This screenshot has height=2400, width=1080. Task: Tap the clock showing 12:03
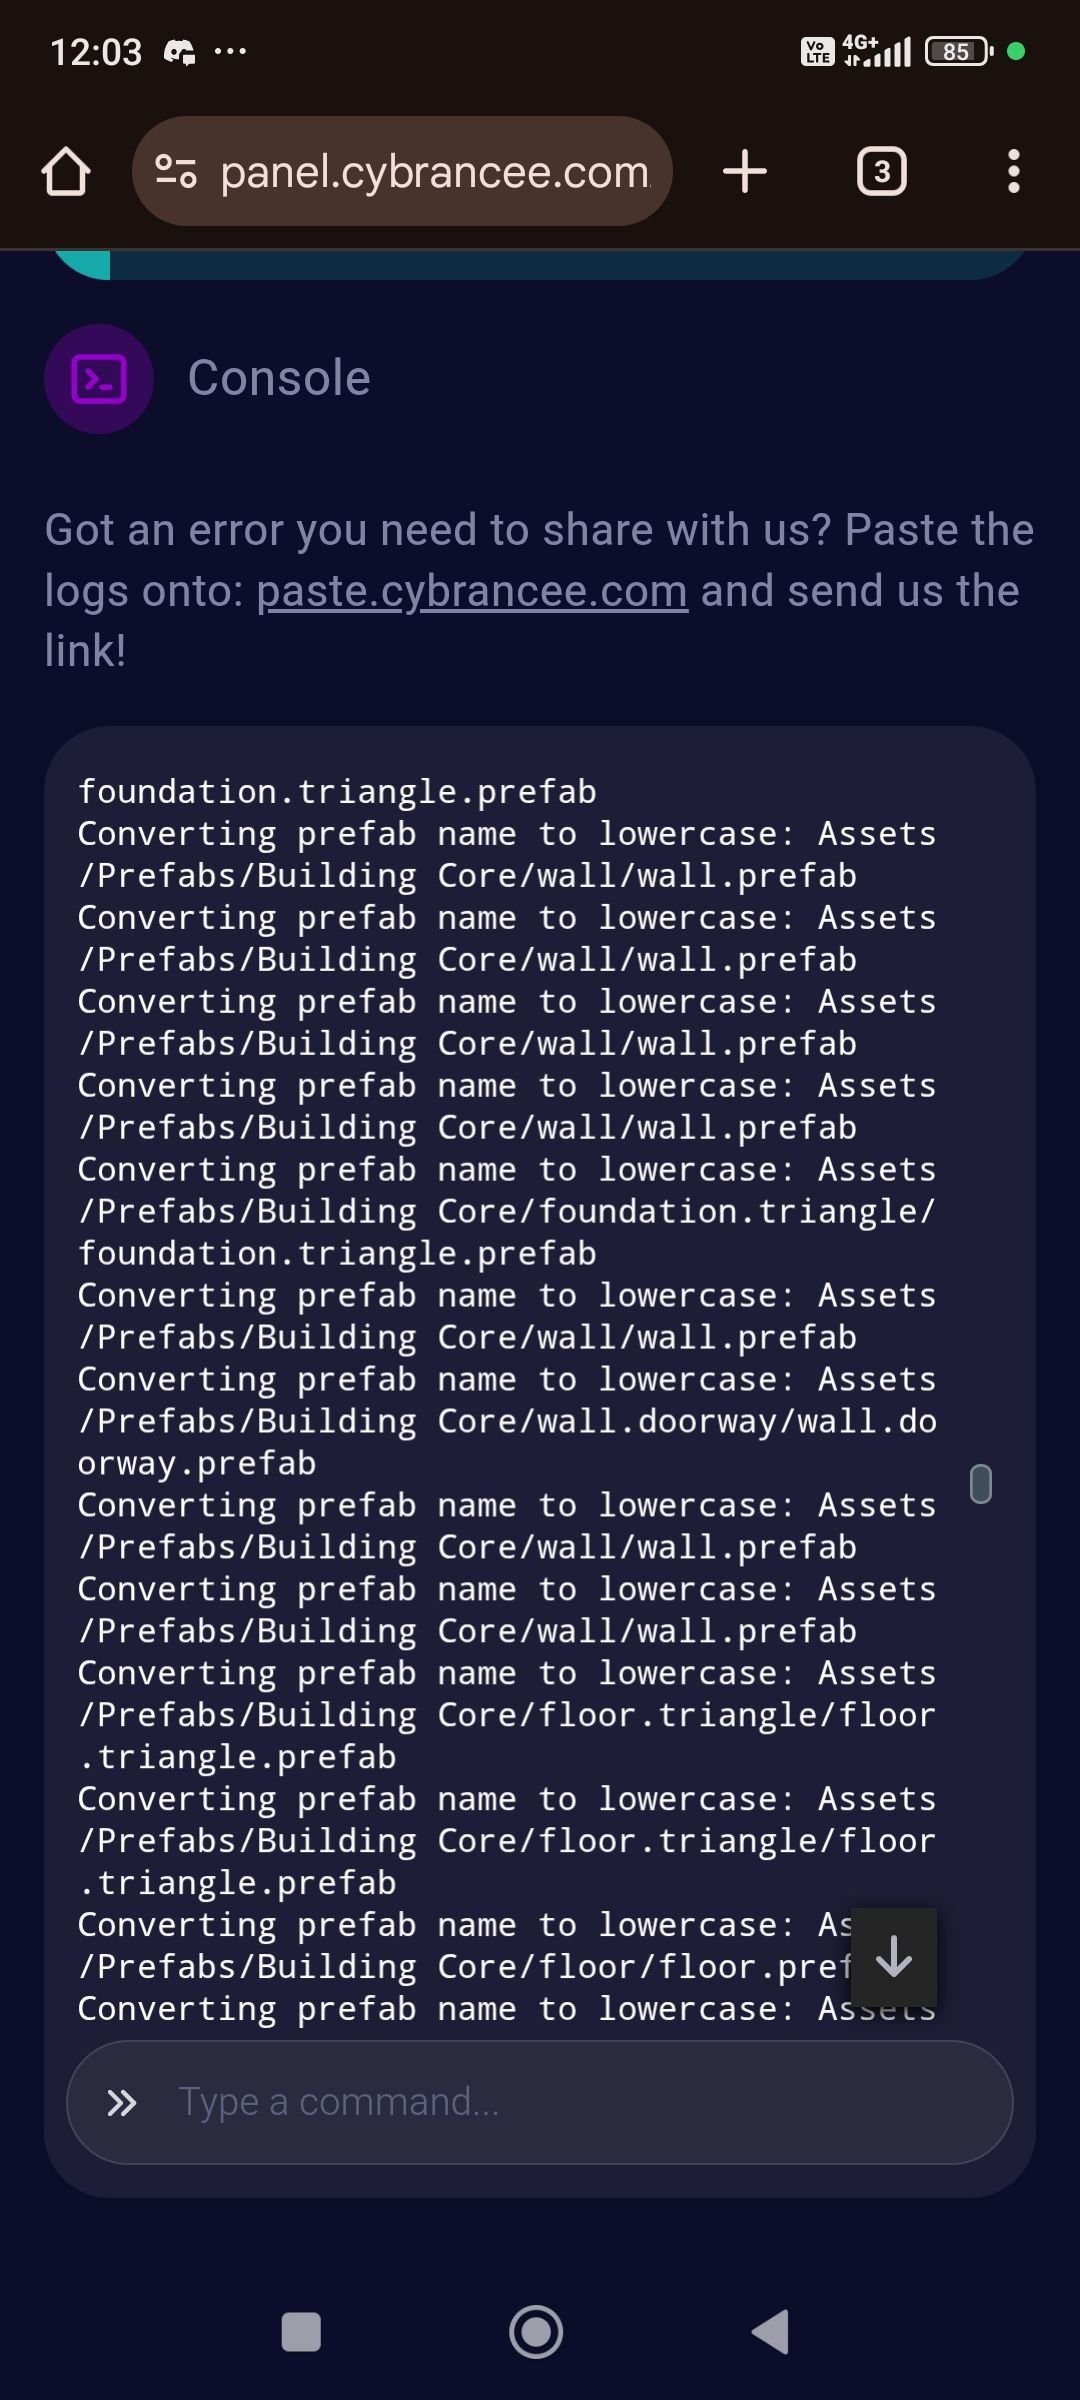[96, 52]
